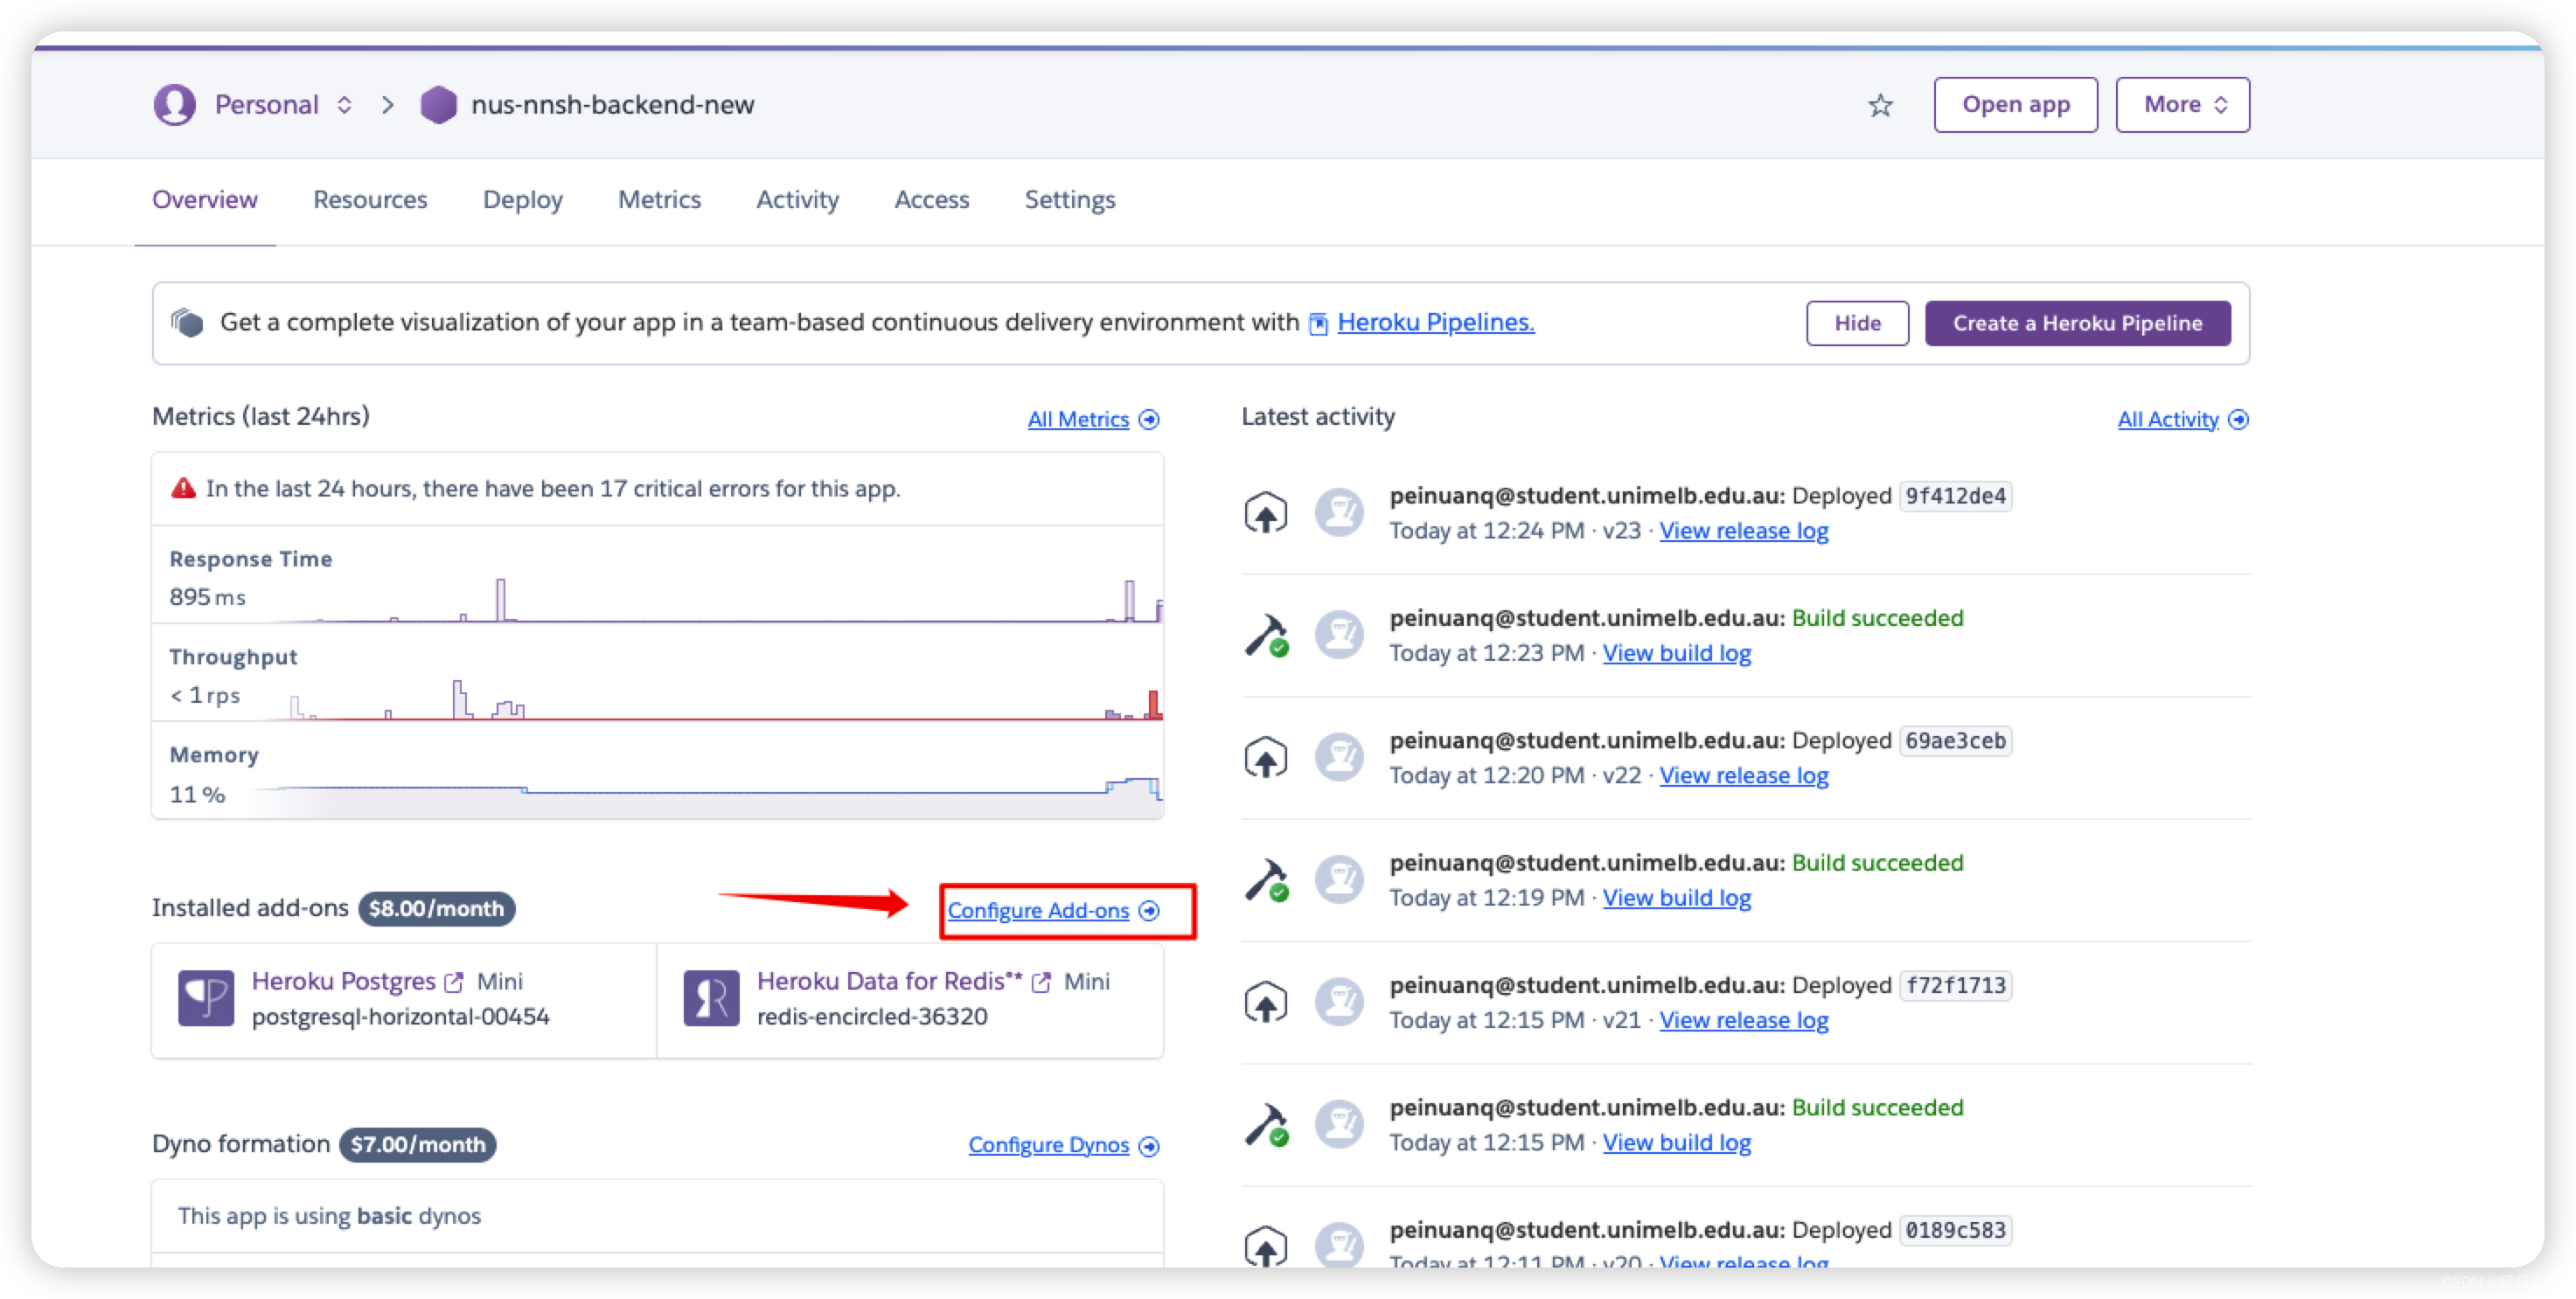The image size is (2576, 1299).
Task: Expand the More dropdown menu
Action: (x=2172, y=103)
